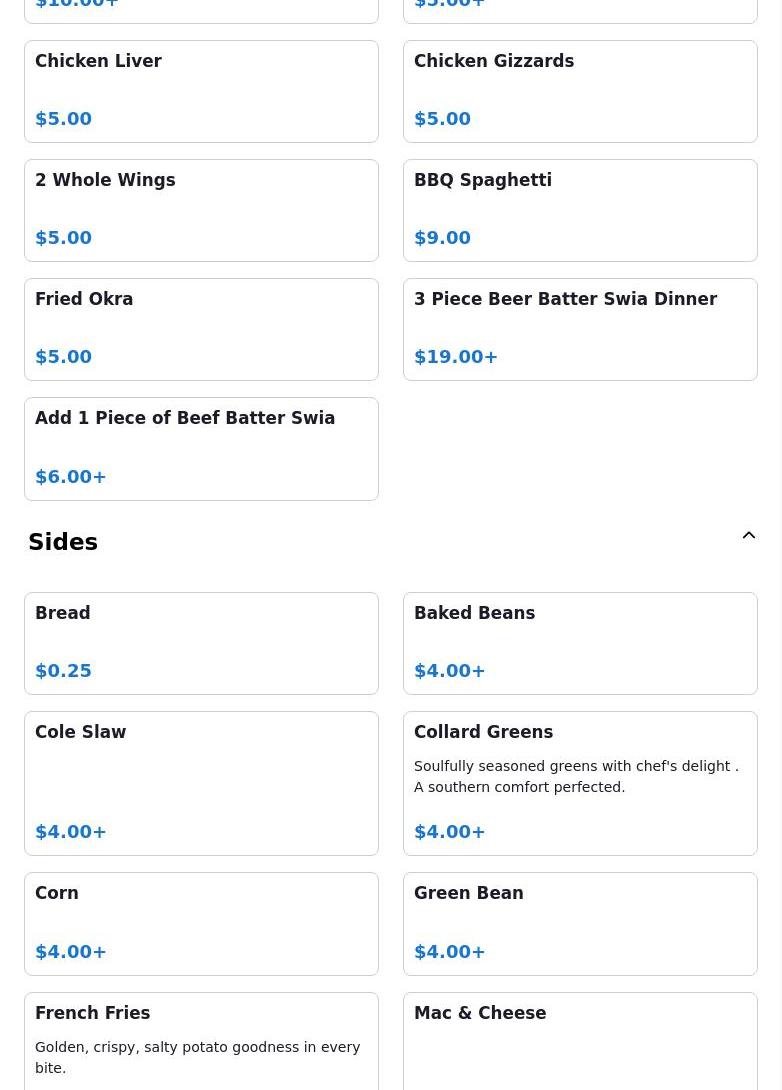Open 3 Piece Beer Batter Swia Dinner

click(x=580, y=329)
